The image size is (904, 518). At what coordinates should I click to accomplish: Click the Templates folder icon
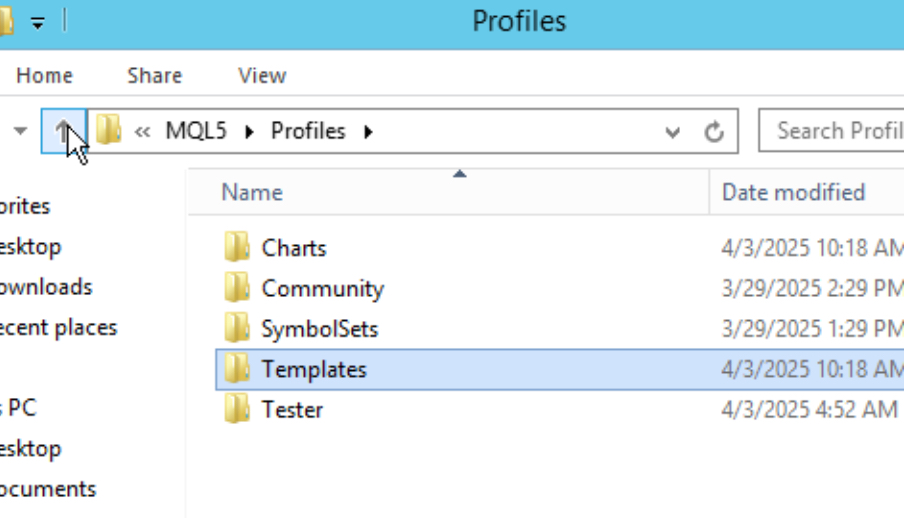tap(237, 369)
